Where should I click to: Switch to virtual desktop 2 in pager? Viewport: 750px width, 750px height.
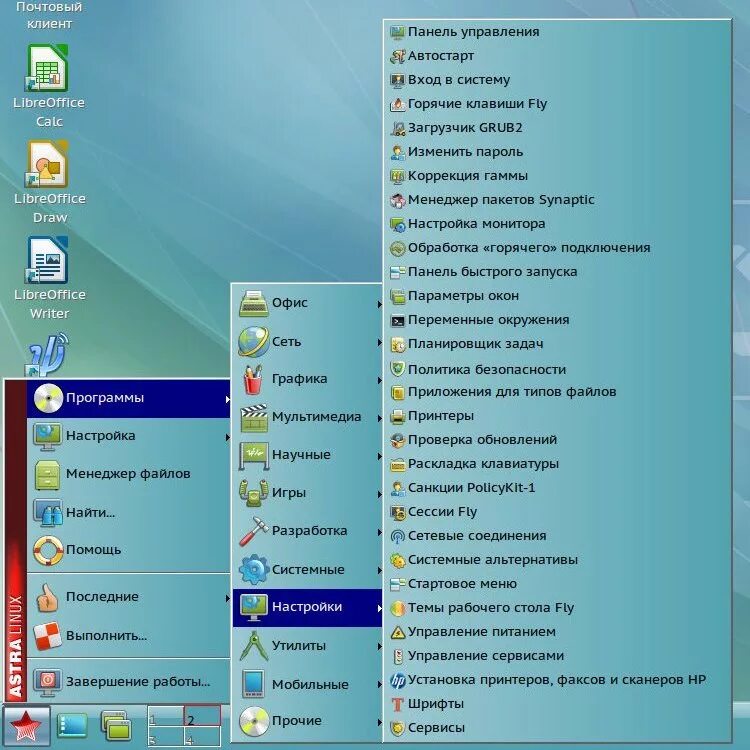(202, 716)
